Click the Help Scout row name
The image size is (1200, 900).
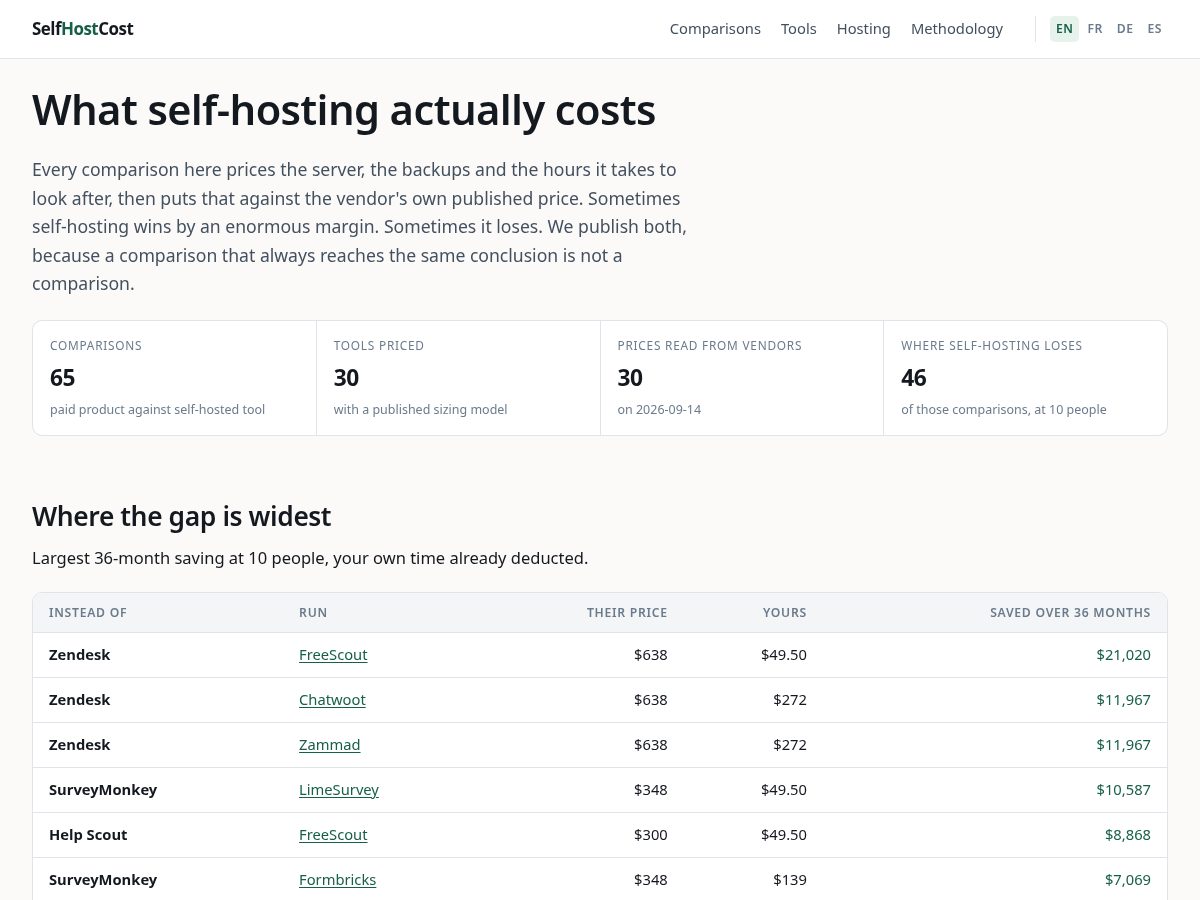coord(88,835)
